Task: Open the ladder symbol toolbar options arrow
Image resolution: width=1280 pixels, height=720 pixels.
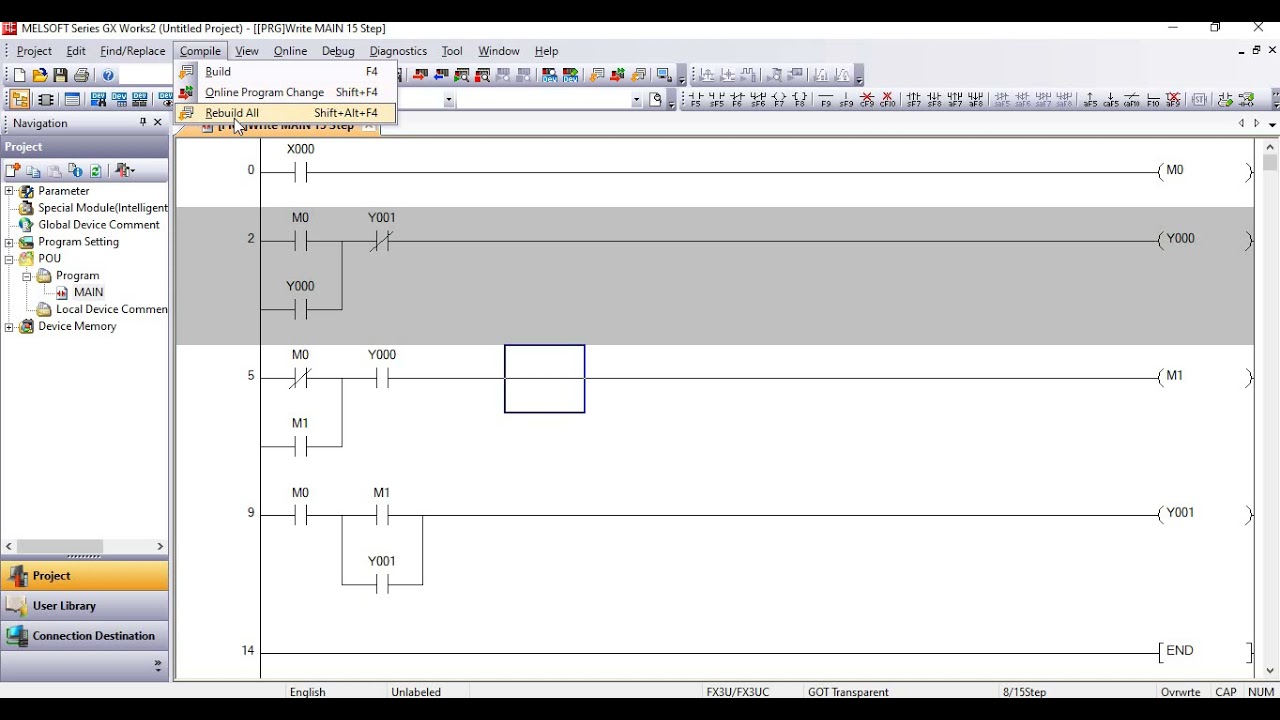Action: pos(1276,100)
